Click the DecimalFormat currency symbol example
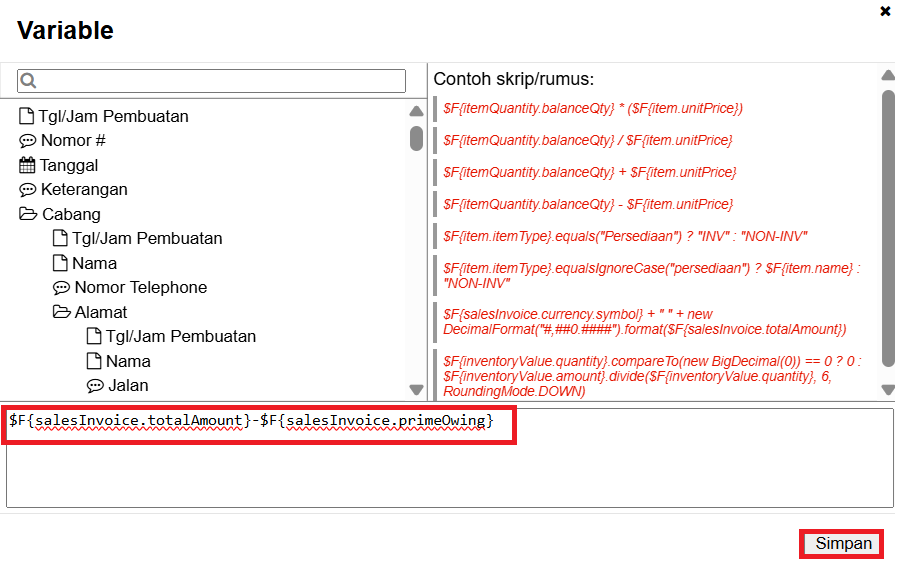903x577 pixels. pyautogui.click(x=645, y=322)
